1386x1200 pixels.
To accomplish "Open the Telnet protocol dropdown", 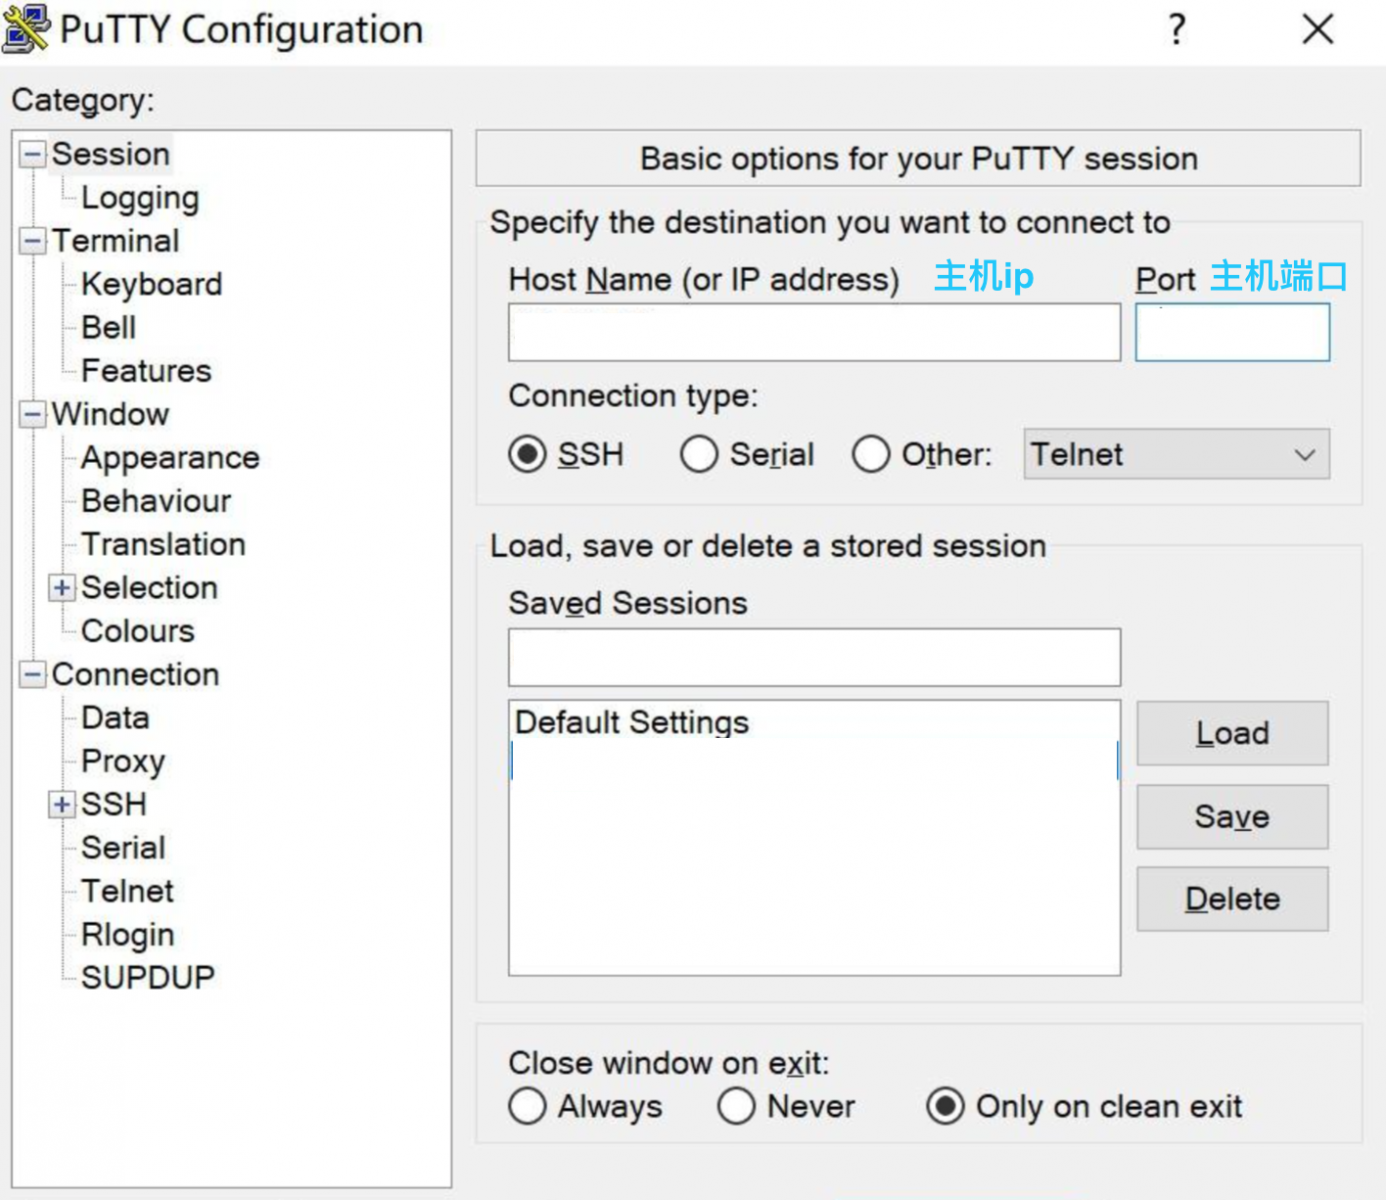I will click(x=1176, y=454).
